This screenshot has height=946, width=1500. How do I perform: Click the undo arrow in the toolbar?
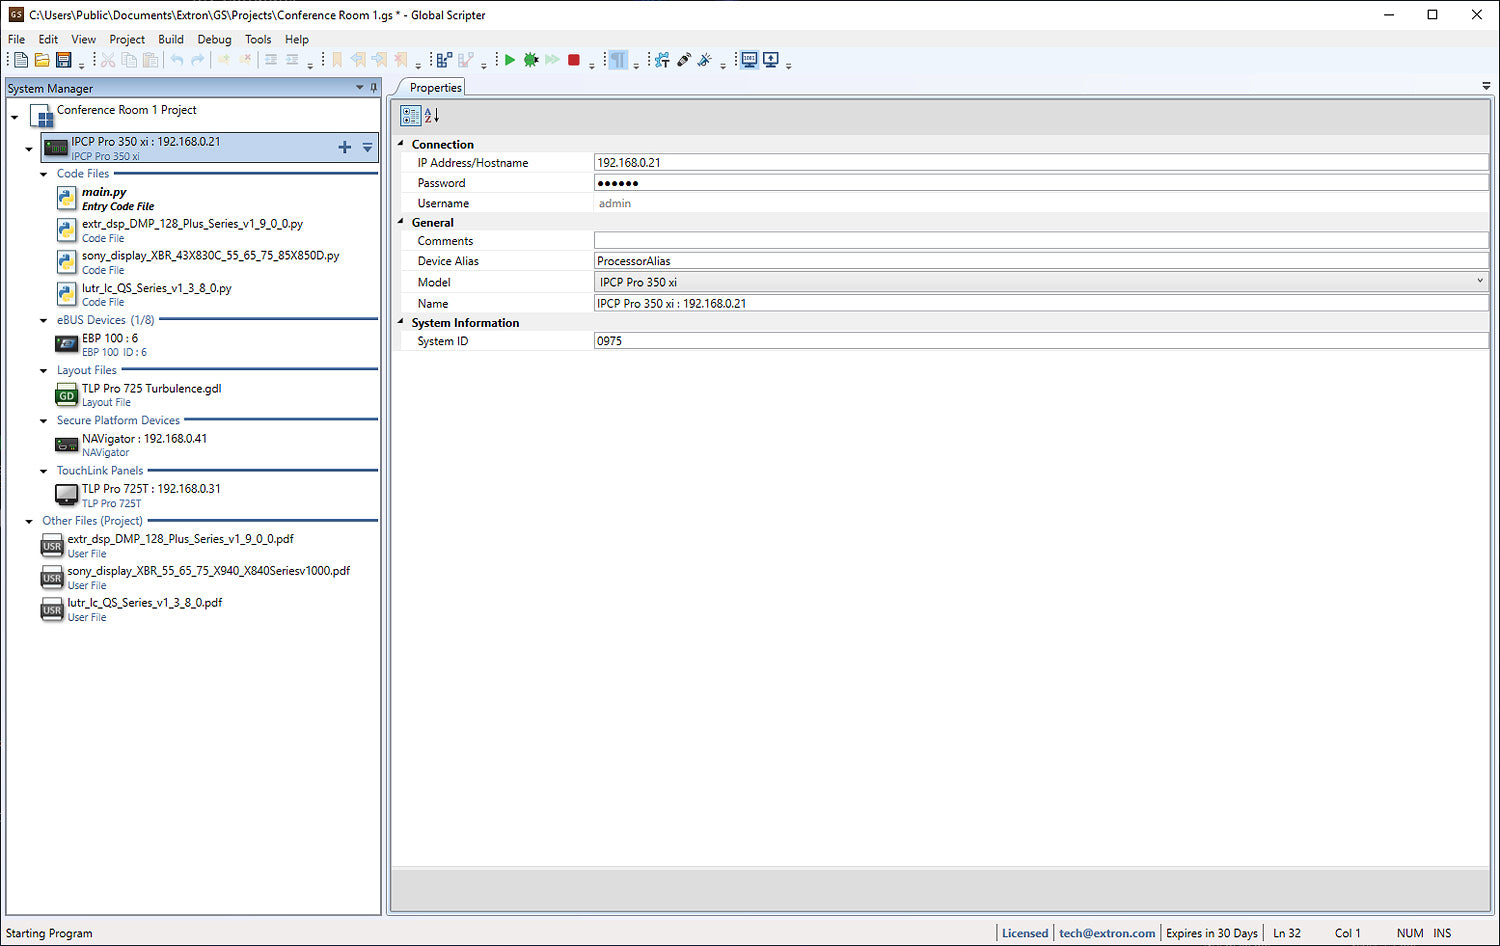pos(177,60)
